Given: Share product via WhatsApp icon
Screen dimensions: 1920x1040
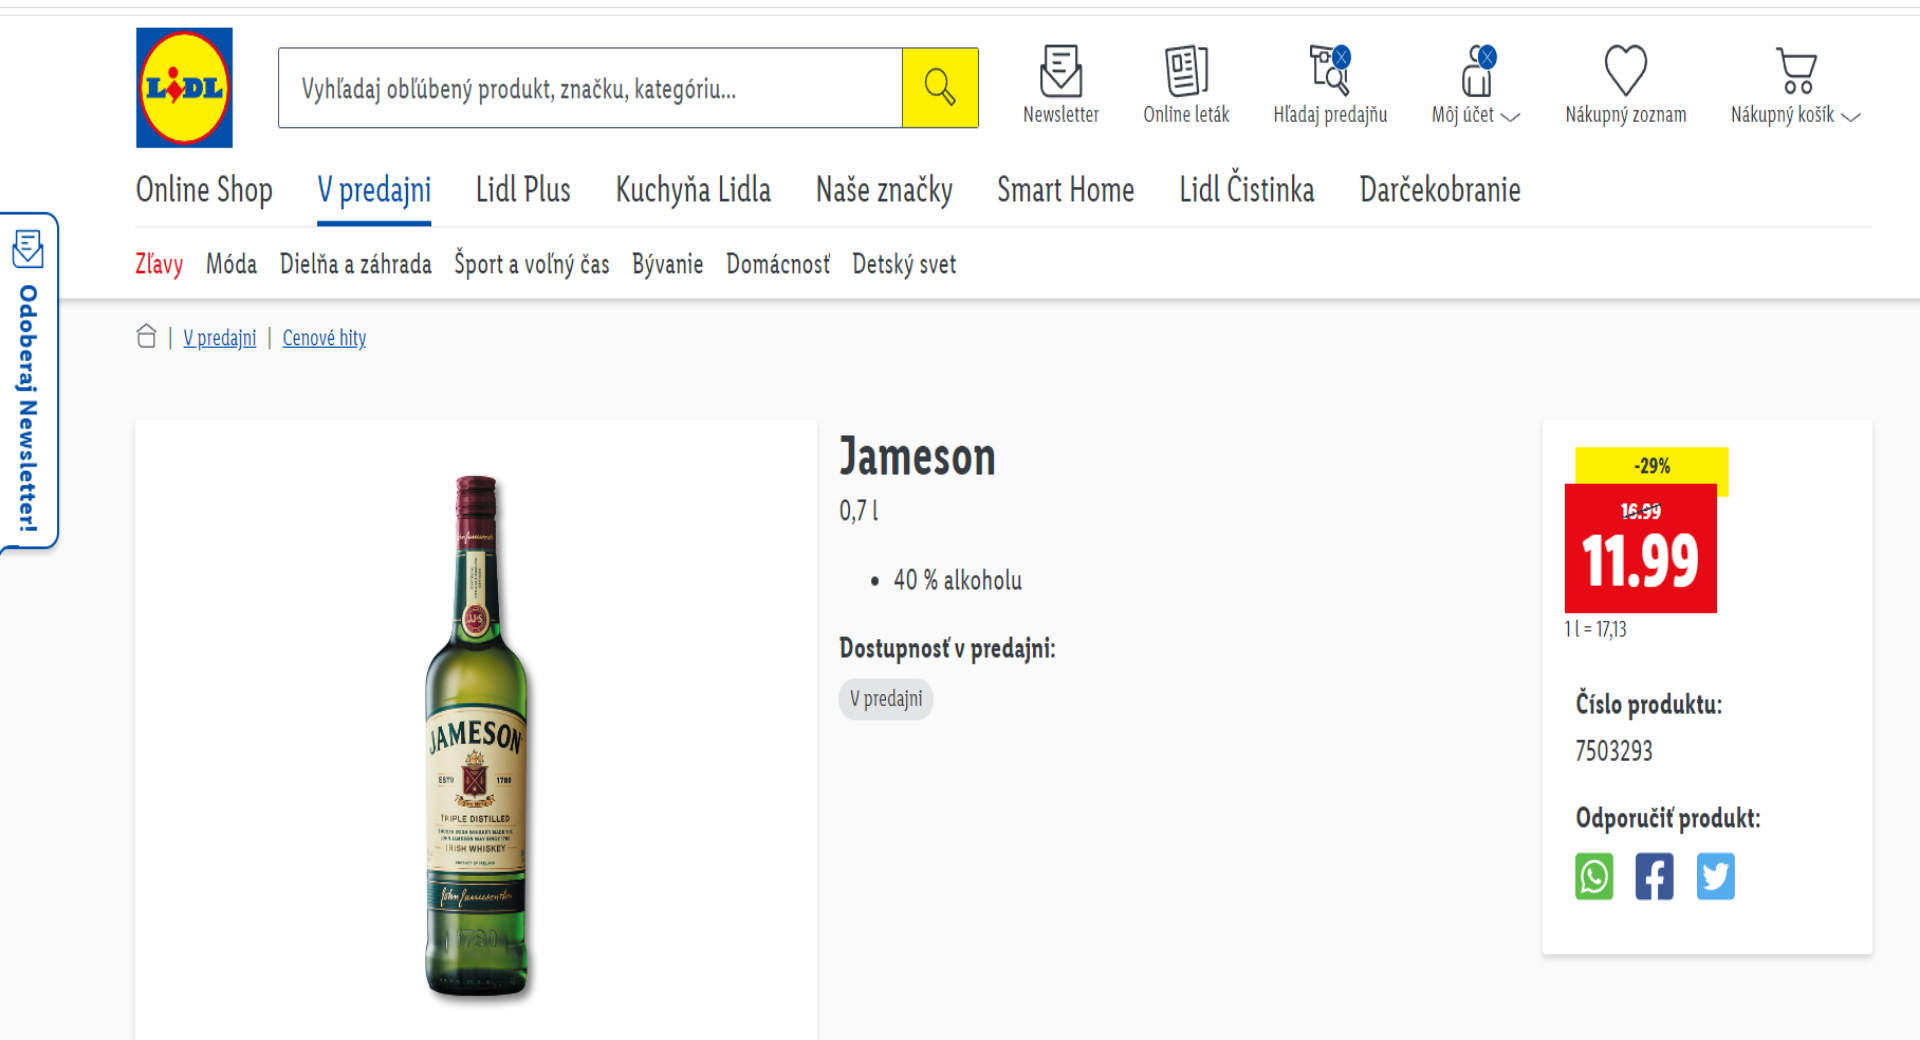Looking at the screenshot, I should (x=1594, y=877).
